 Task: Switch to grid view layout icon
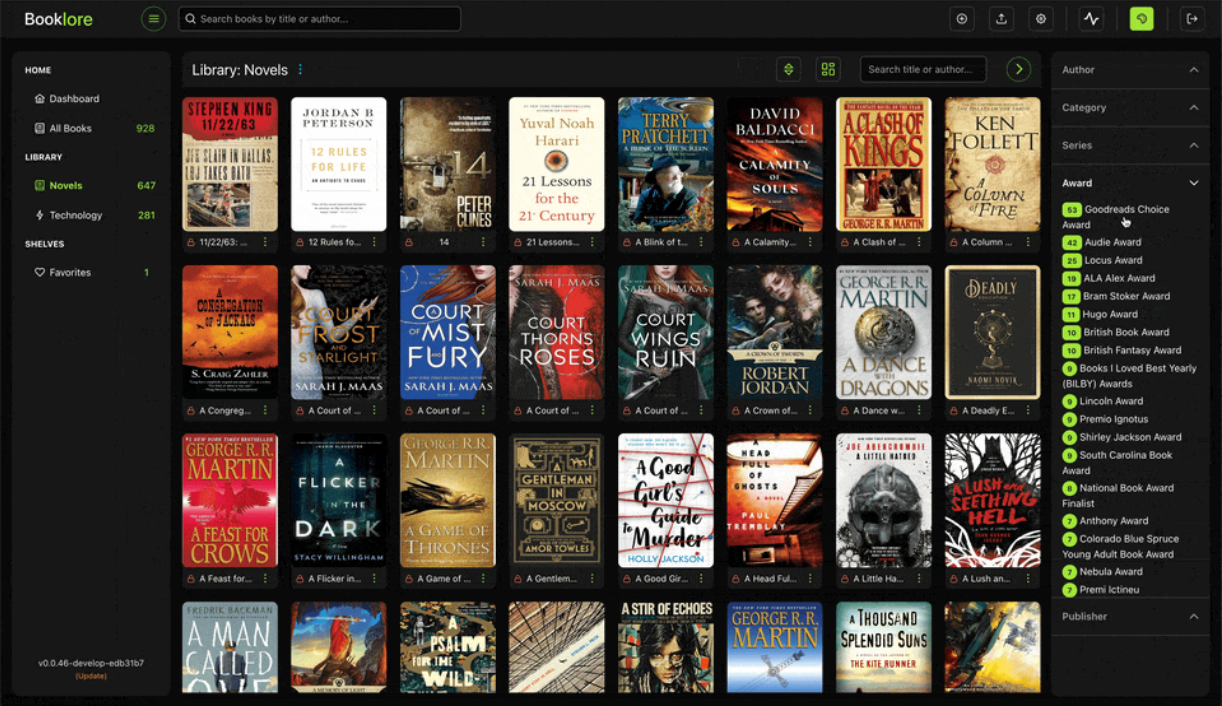click(x=827, y=69)
